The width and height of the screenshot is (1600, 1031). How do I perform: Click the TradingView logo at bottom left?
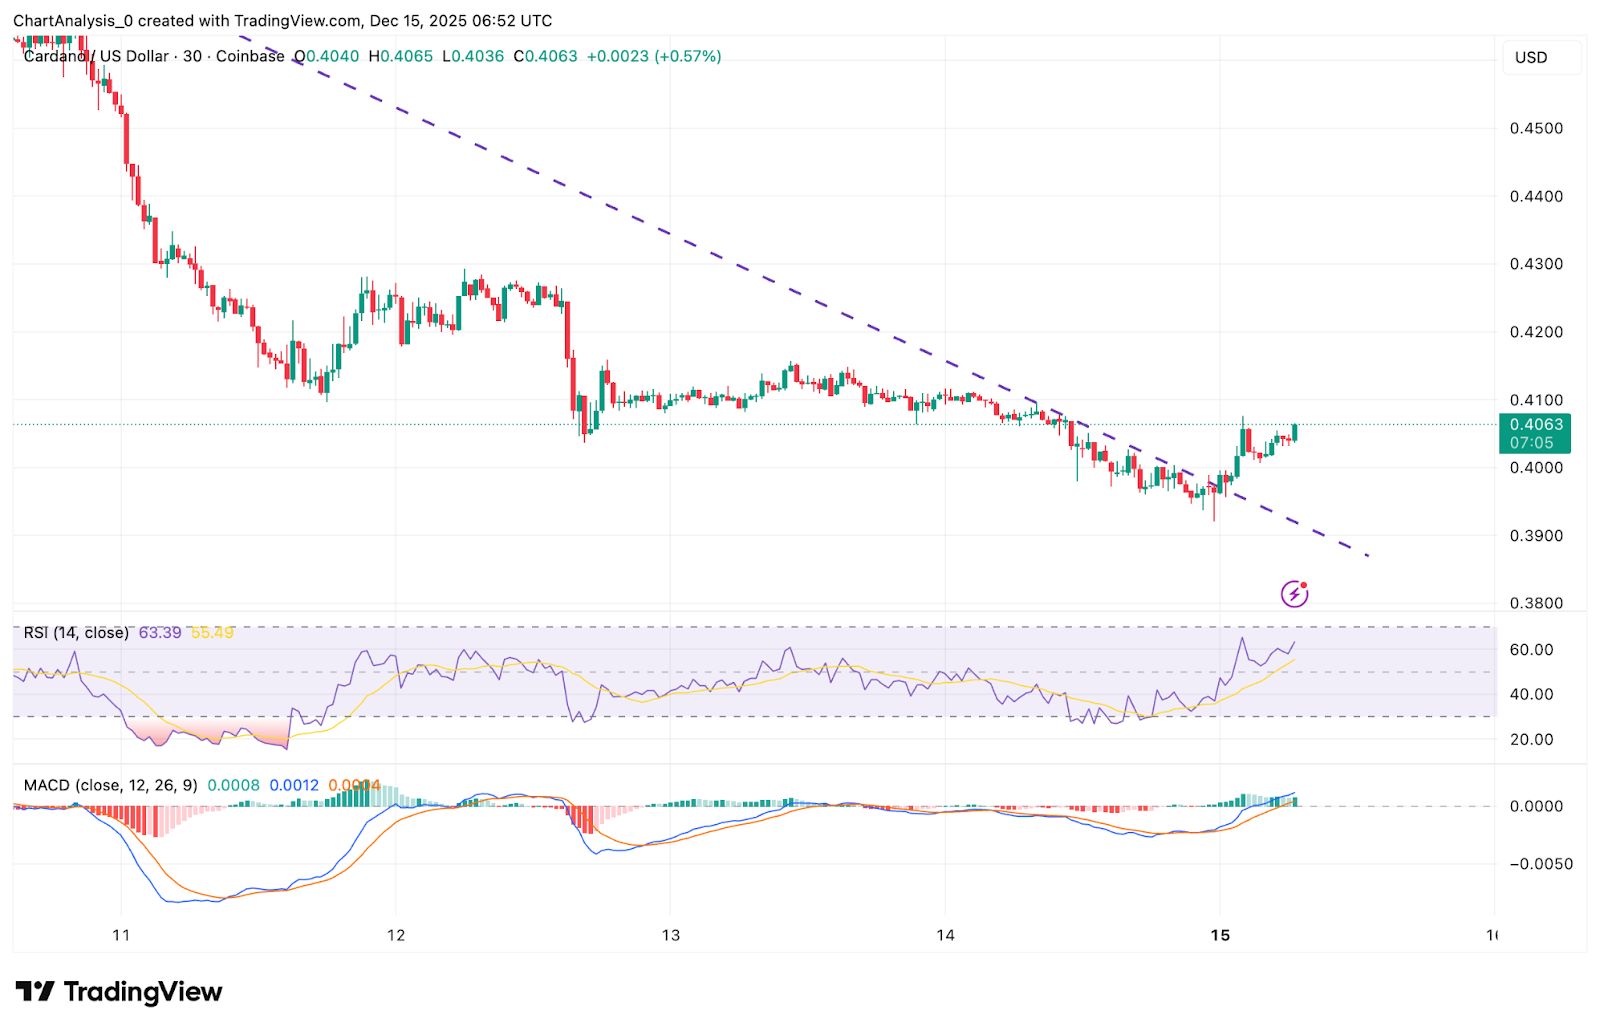point(120,993)
